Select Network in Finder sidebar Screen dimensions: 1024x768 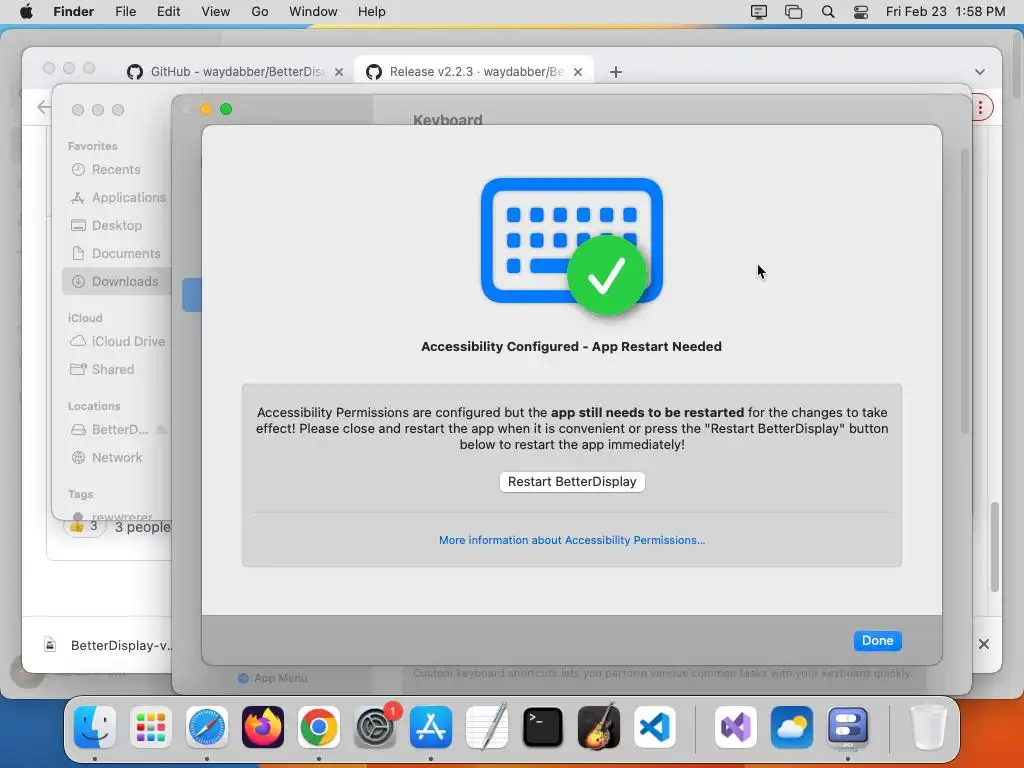pyautogui.click(x=116, y=458)
